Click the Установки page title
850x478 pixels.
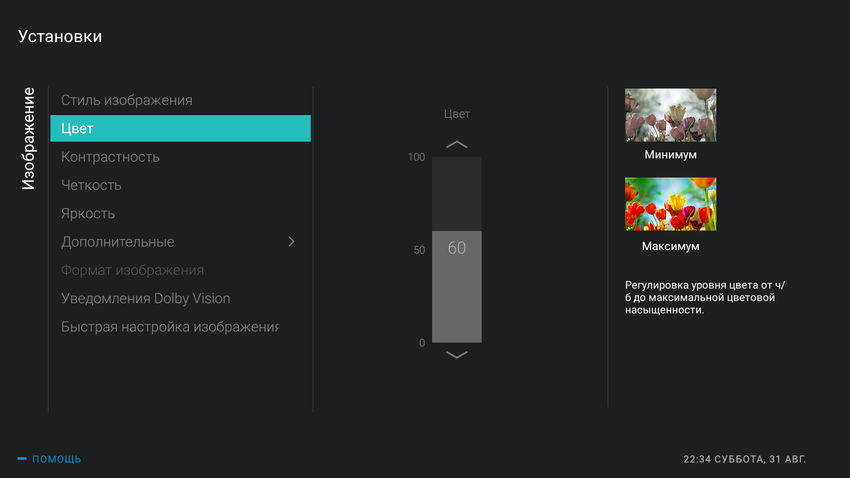pos(60,37)
